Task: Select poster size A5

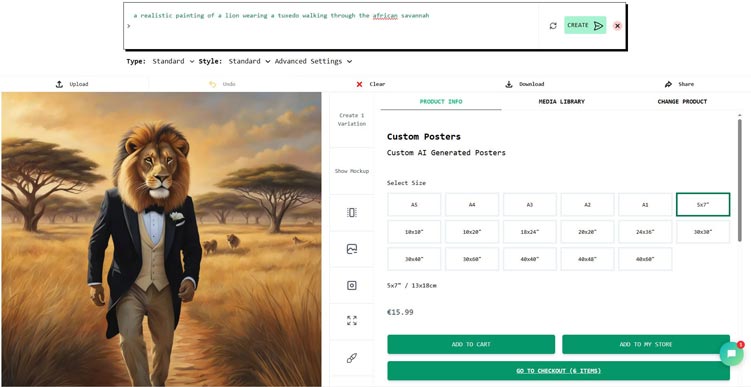Action: pos(414,205)
